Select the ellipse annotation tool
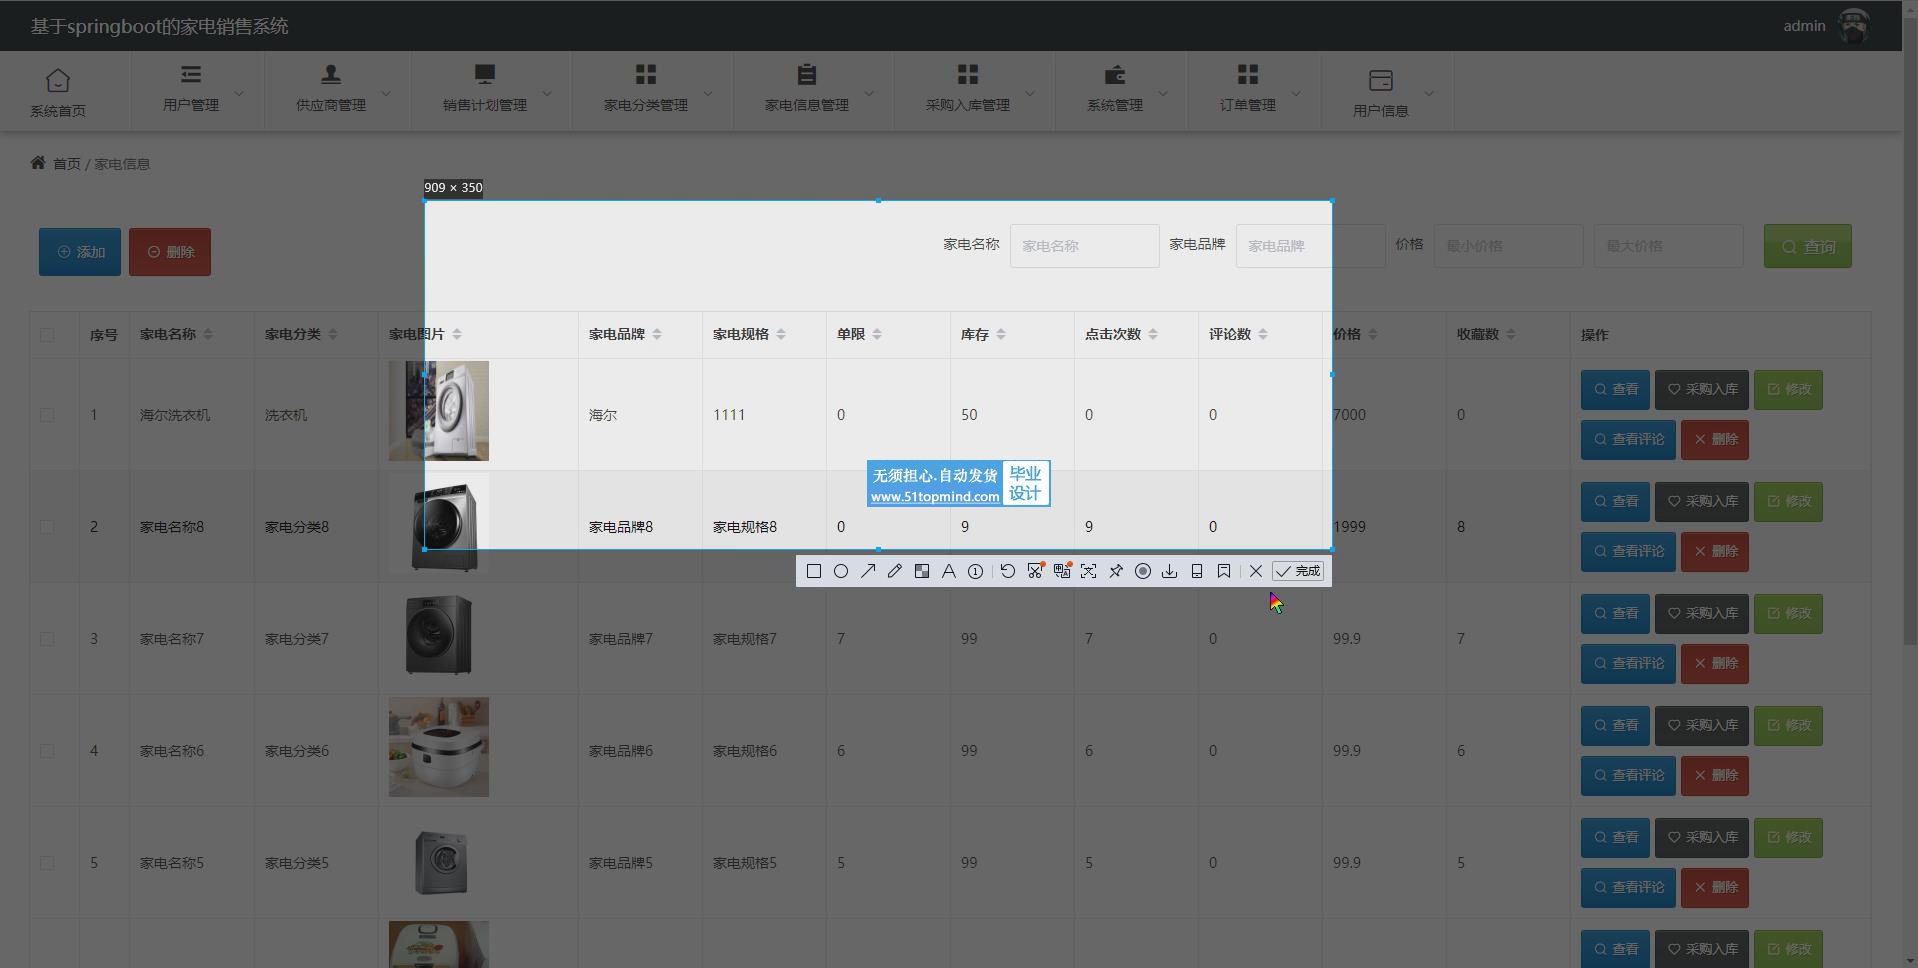This screenshot has height=968, width=1918. [x=841, y=571]
